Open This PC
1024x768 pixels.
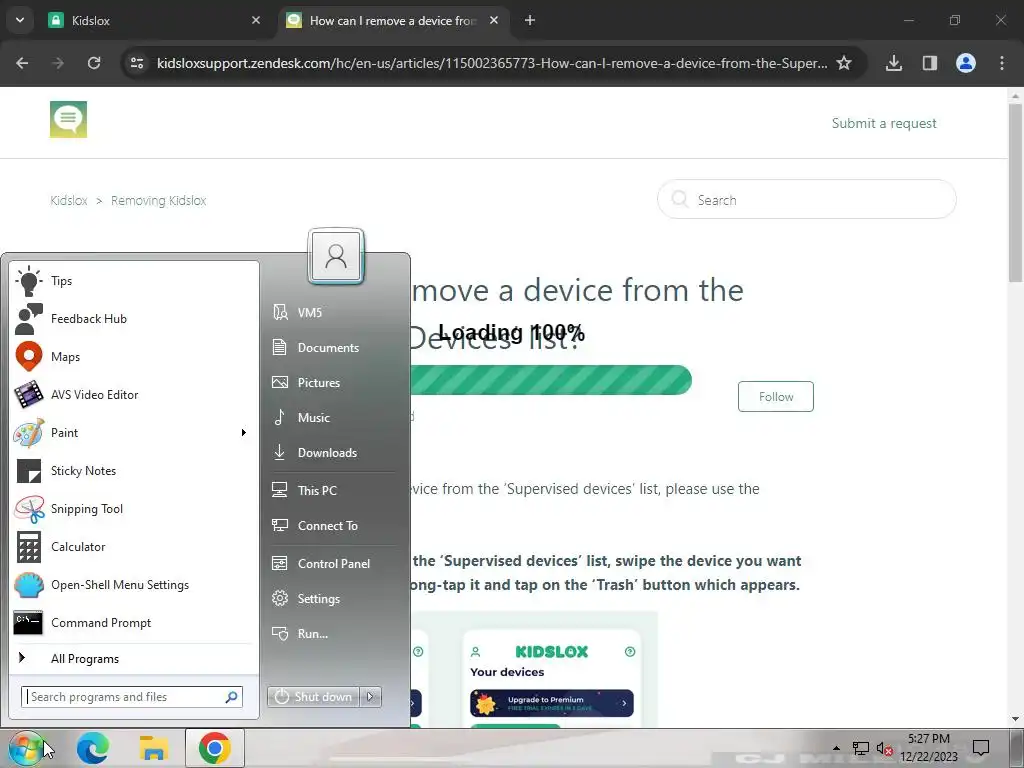(334, 490)
